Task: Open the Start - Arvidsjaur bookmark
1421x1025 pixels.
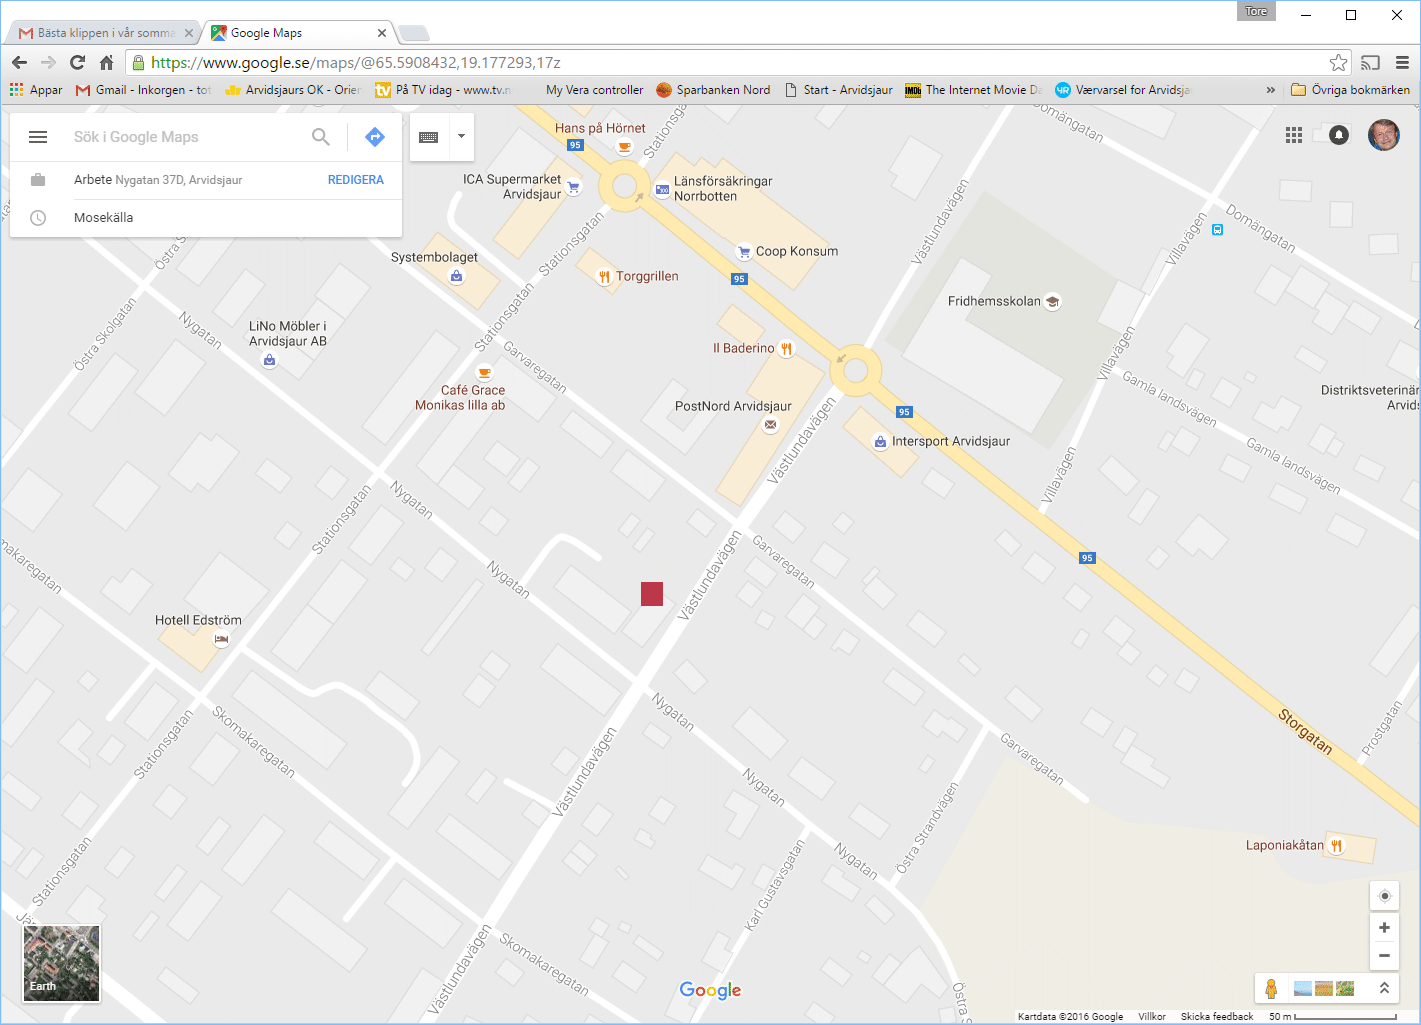Action: (x=839, y=90)
